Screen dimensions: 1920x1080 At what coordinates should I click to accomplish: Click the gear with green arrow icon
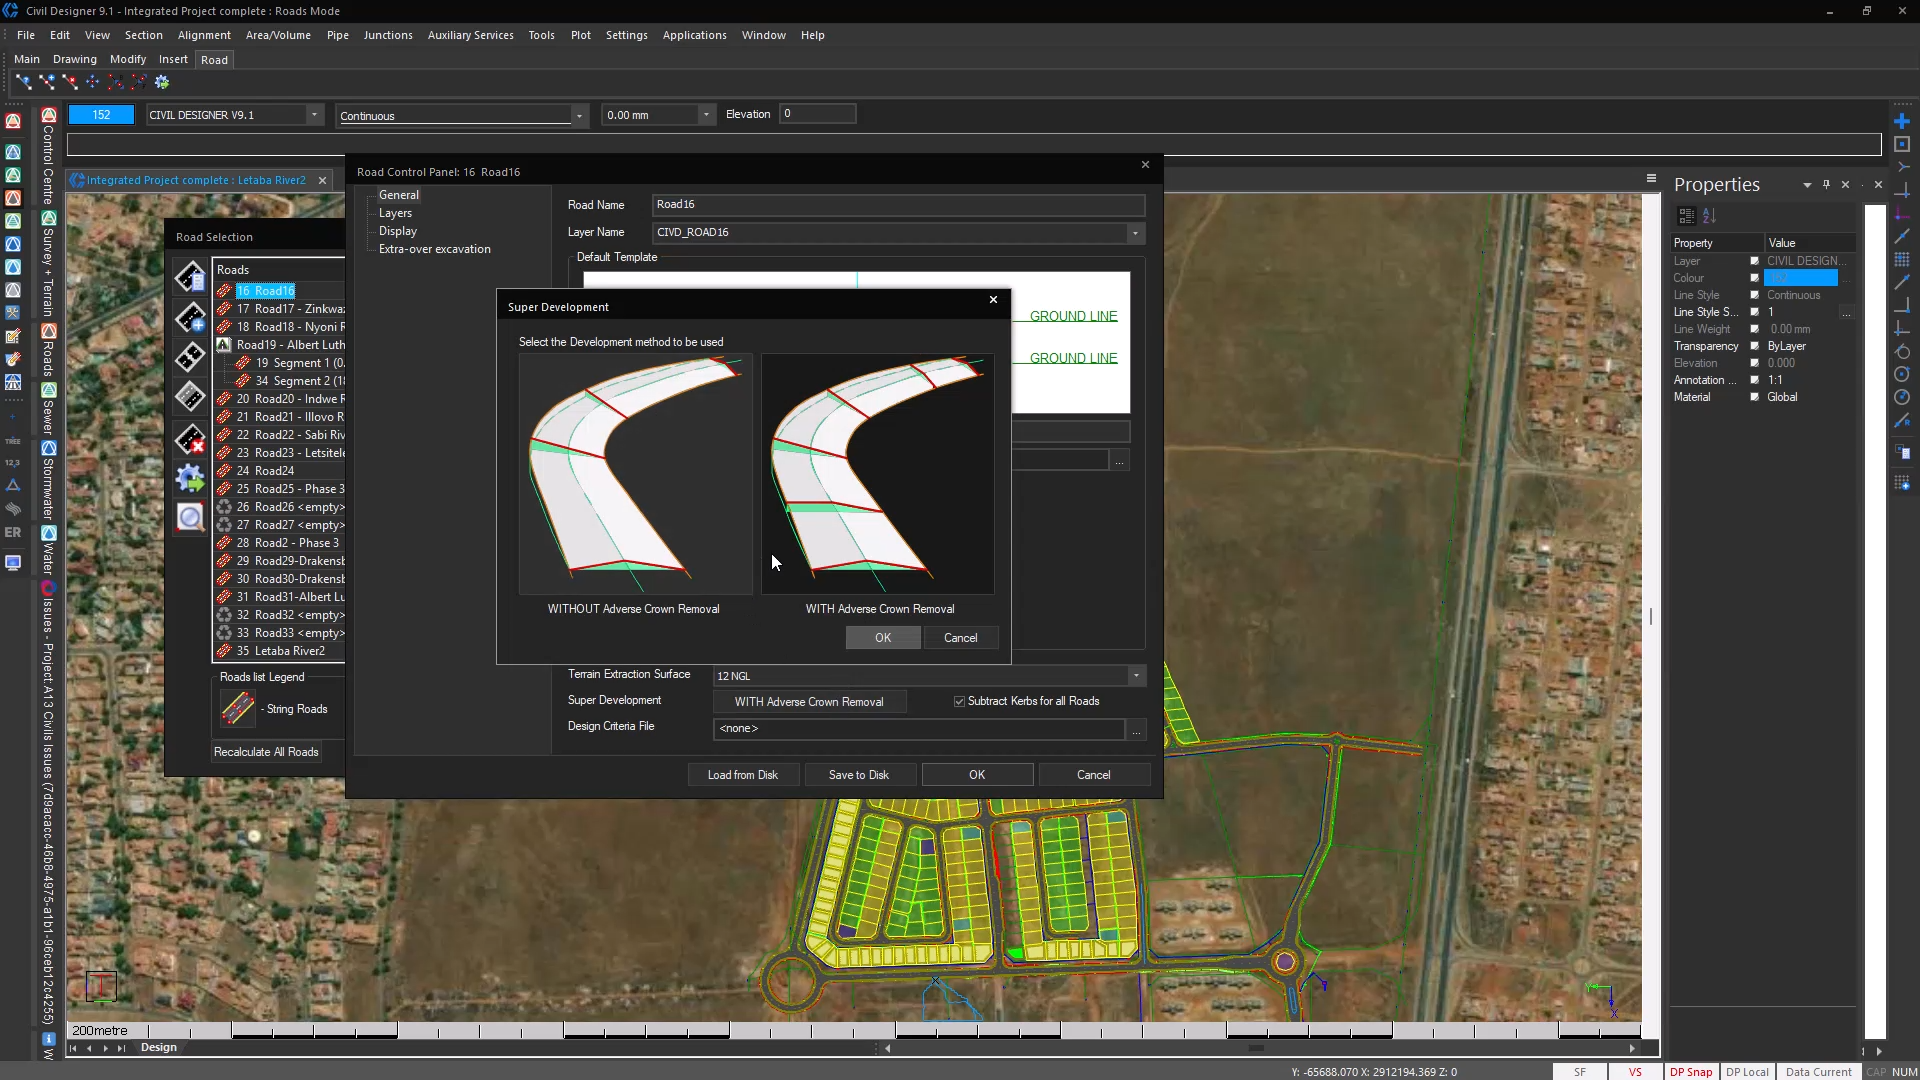click(x=190, y=479)
